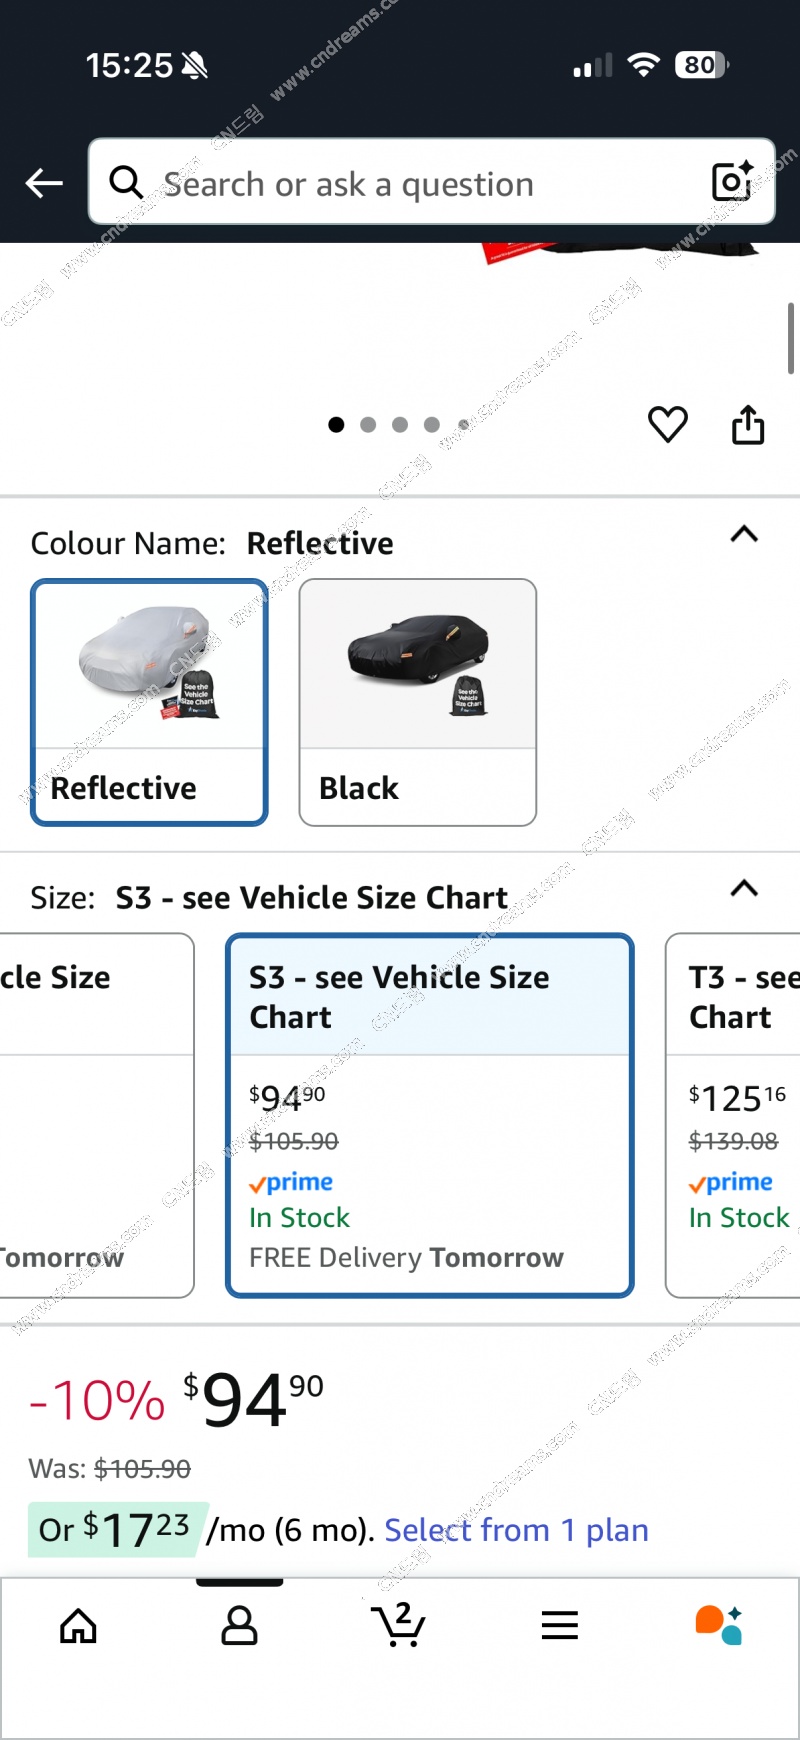Select the S3 Vehicle Size card

pos(430,1115)
